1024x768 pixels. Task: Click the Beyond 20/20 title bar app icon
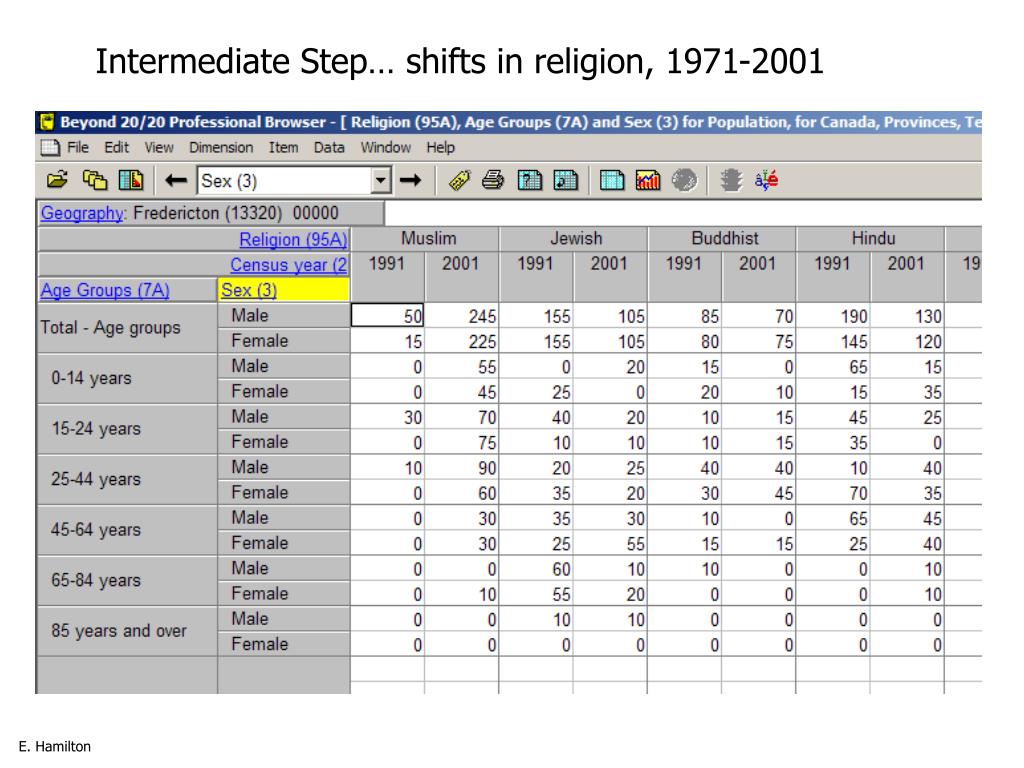click(x=46, y=122)
